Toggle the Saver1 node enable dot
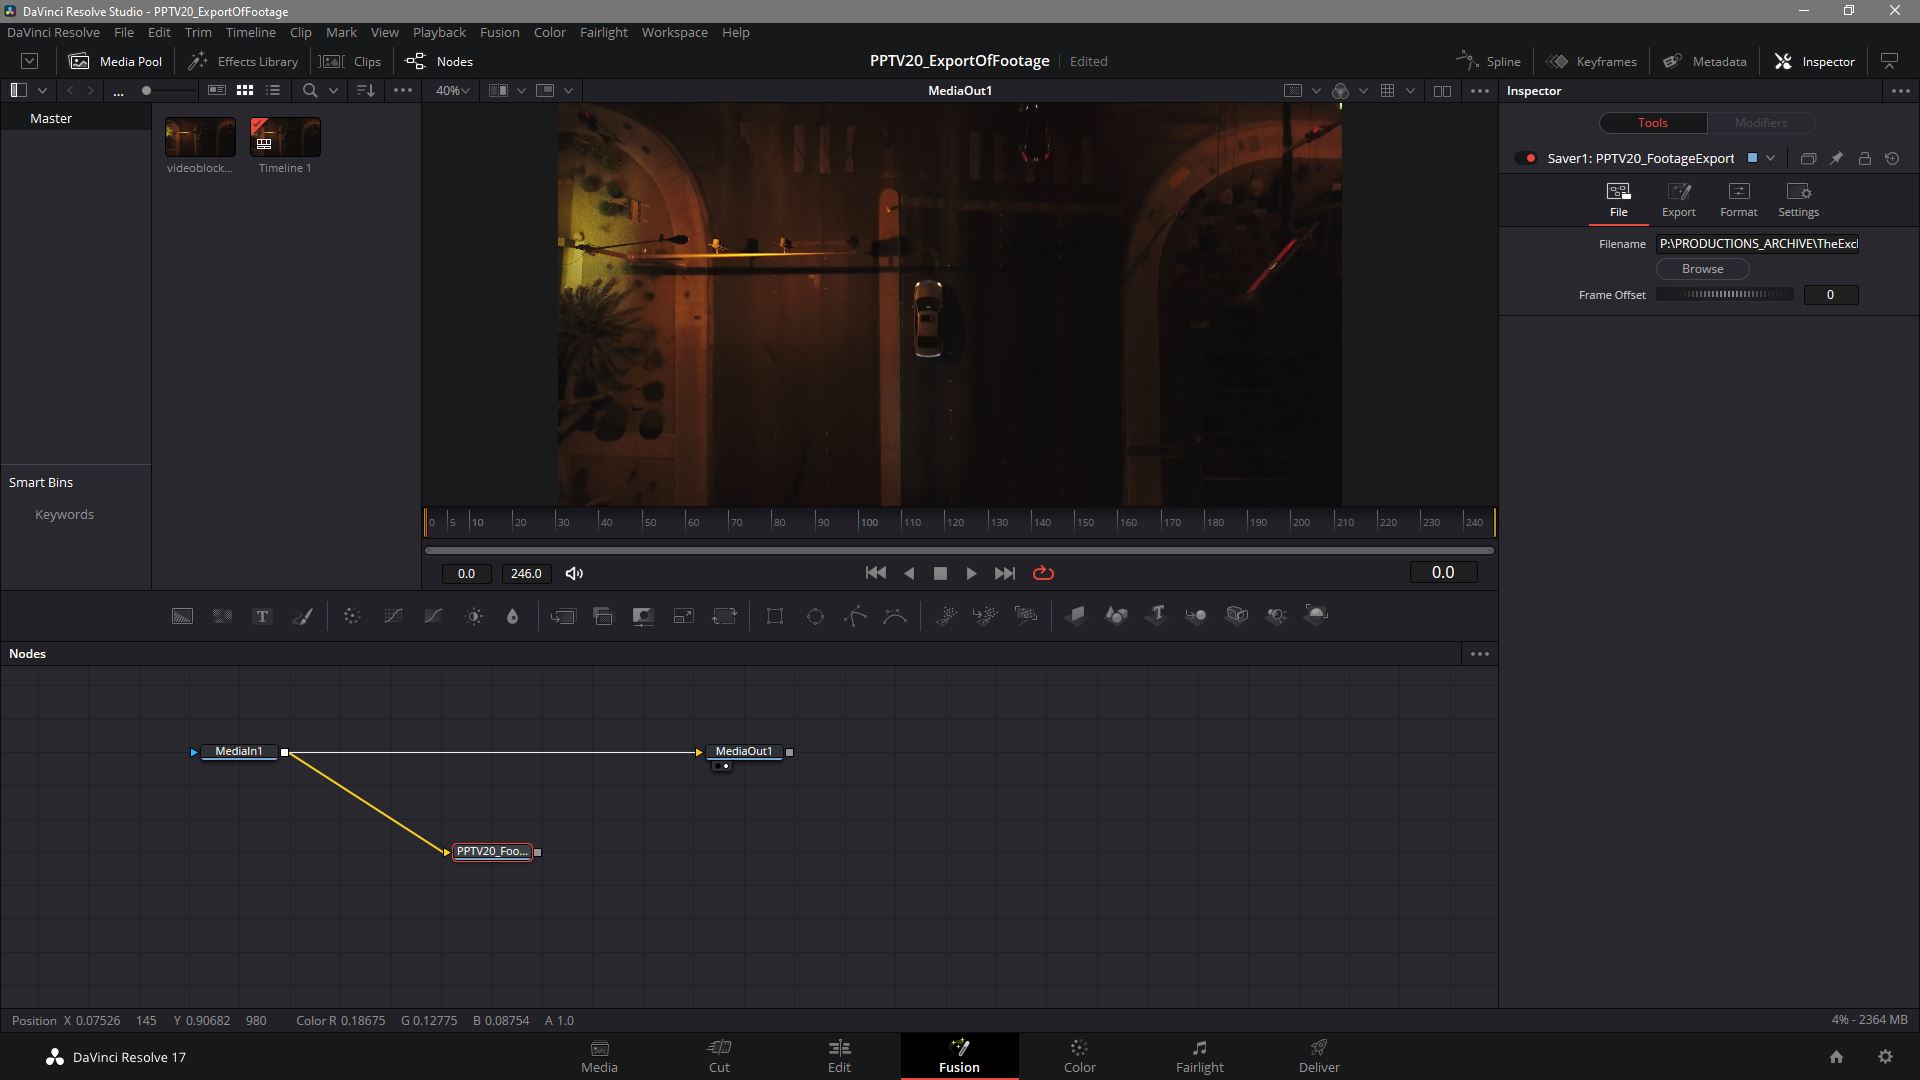 click(1529, 159)
